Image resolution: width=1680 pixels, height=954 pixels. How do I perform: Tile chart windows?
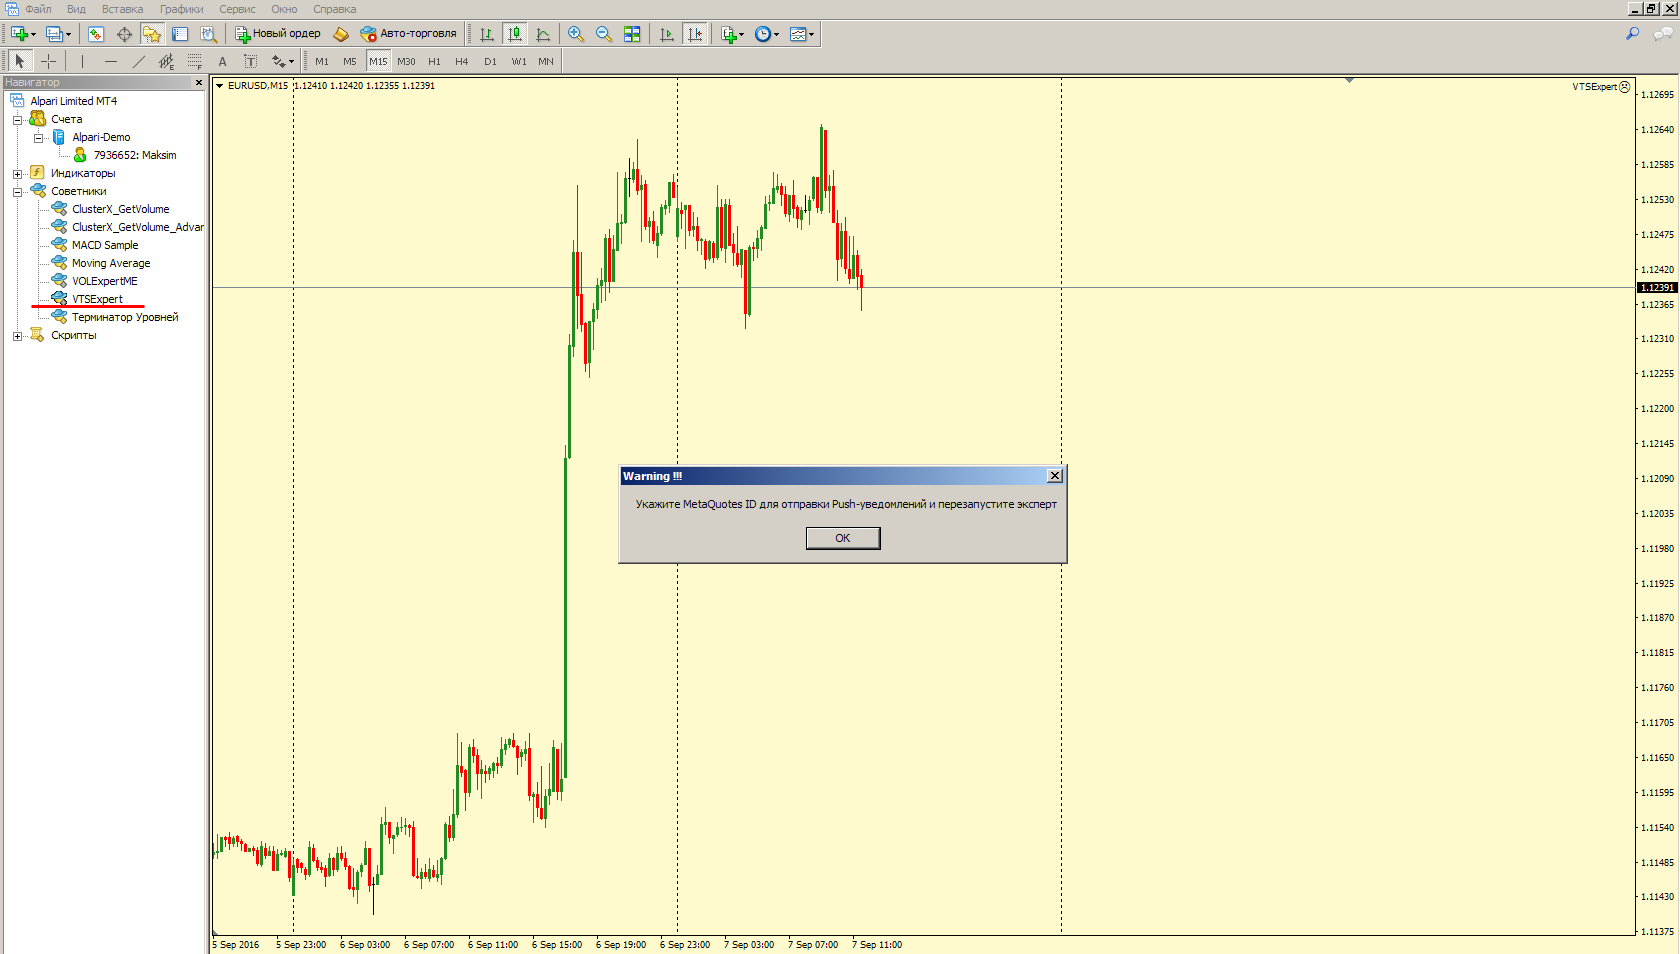[x=632, y=34]
